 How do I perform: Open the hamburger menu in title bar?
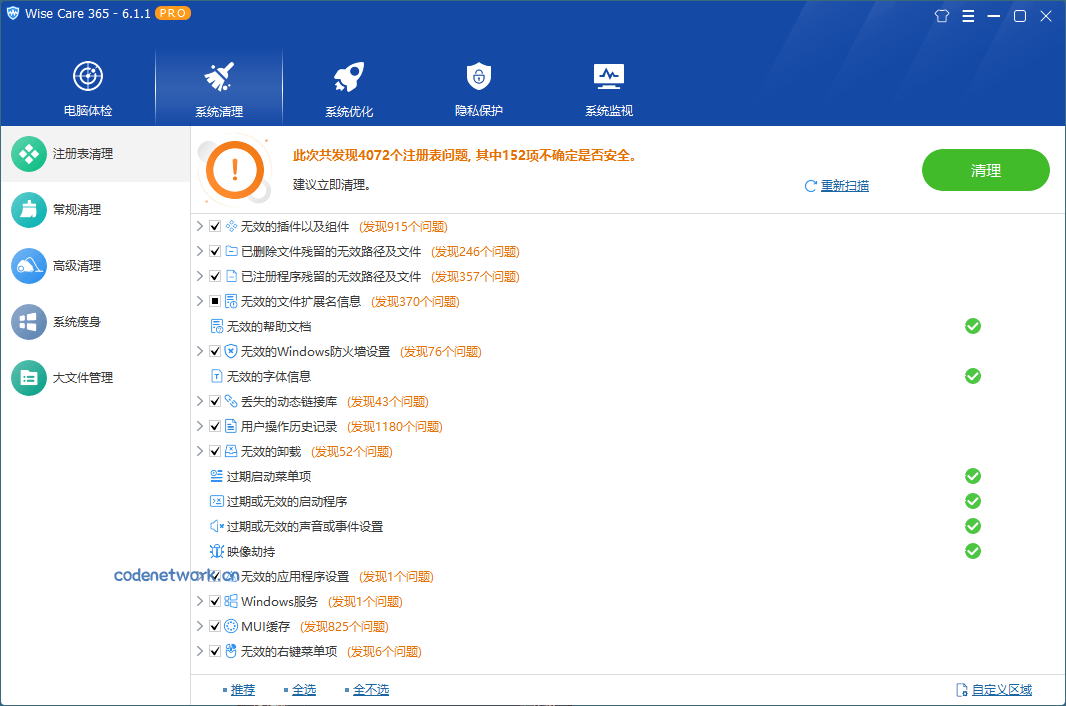(x=968, y=16)
